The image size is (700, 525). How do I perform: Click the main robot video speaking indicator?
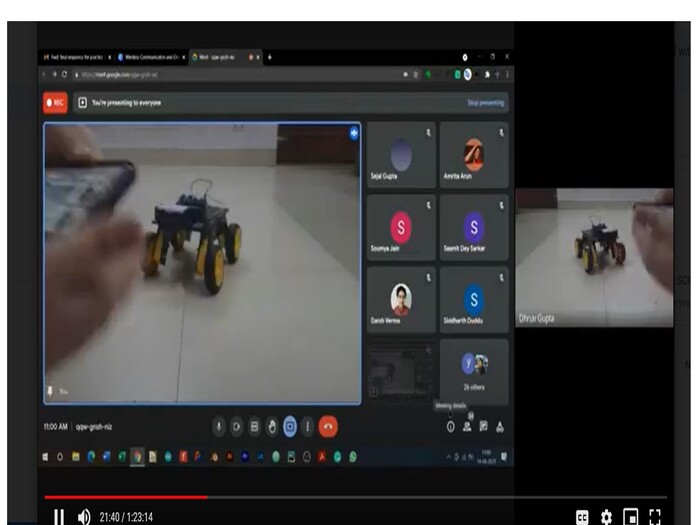point(354,133)
